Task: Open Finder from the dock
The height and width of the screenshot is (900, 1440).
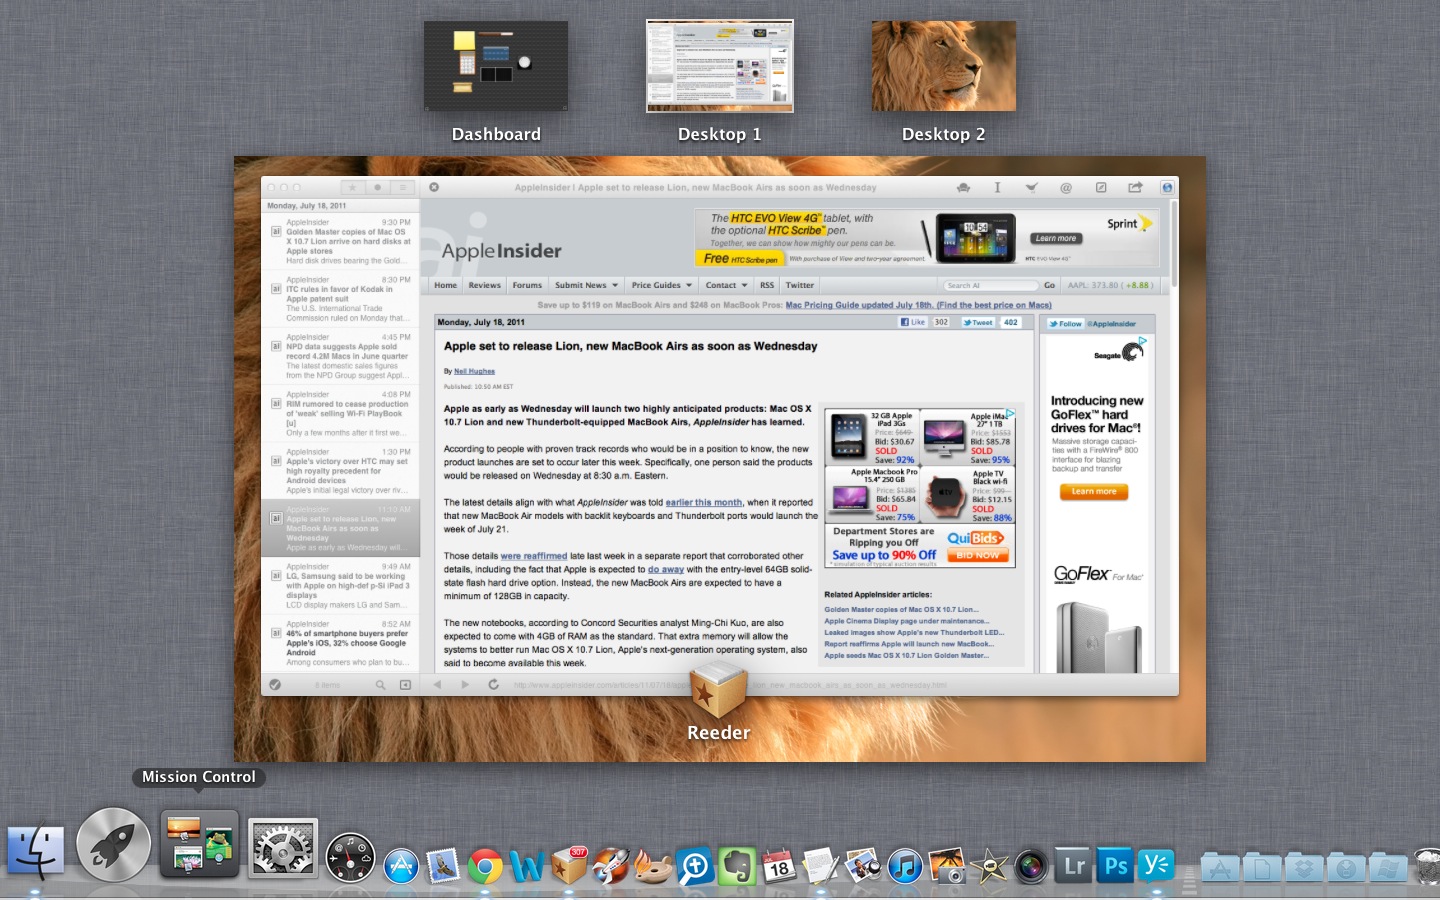Action: pos(36,852)
